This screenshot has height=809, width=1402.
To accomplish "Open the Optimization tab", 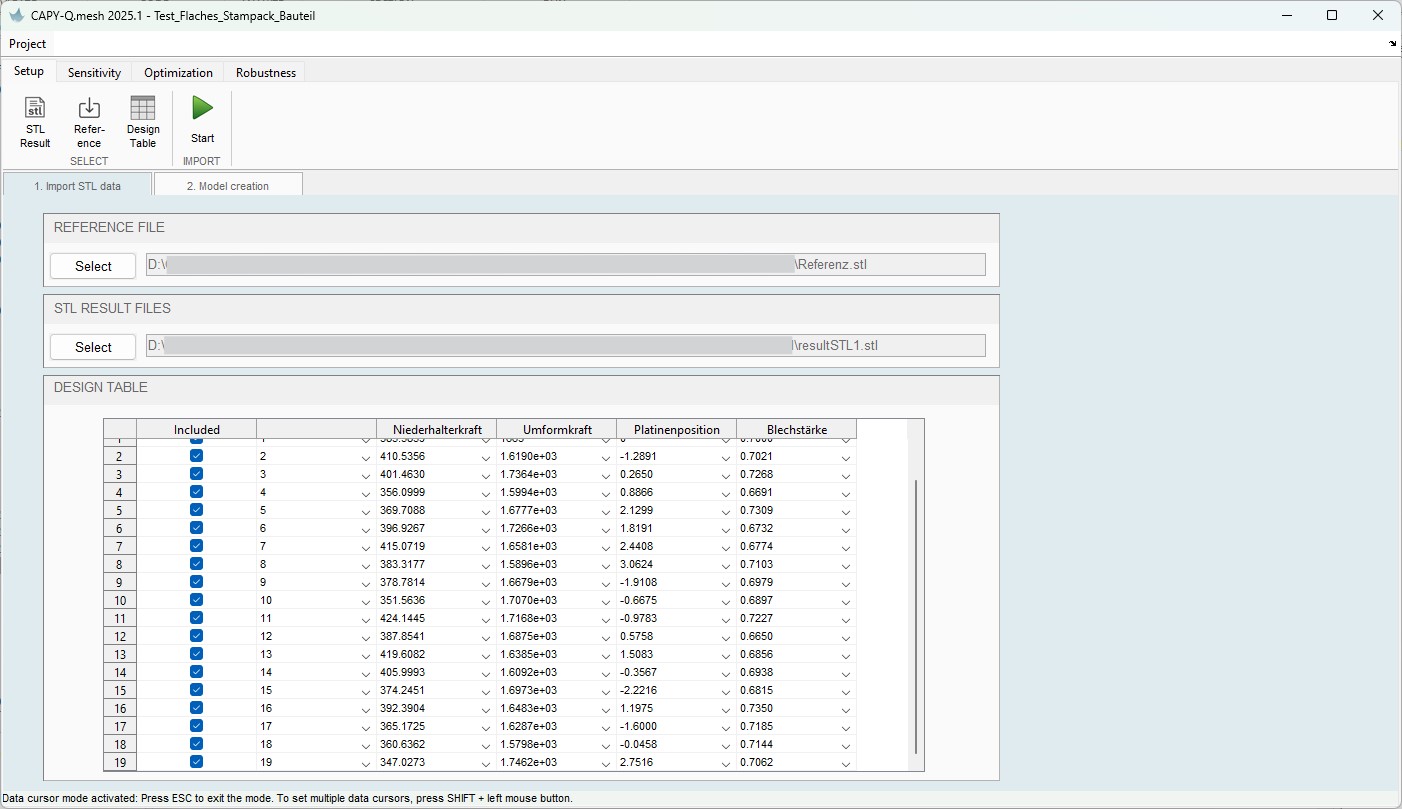I will pos(178,72).
